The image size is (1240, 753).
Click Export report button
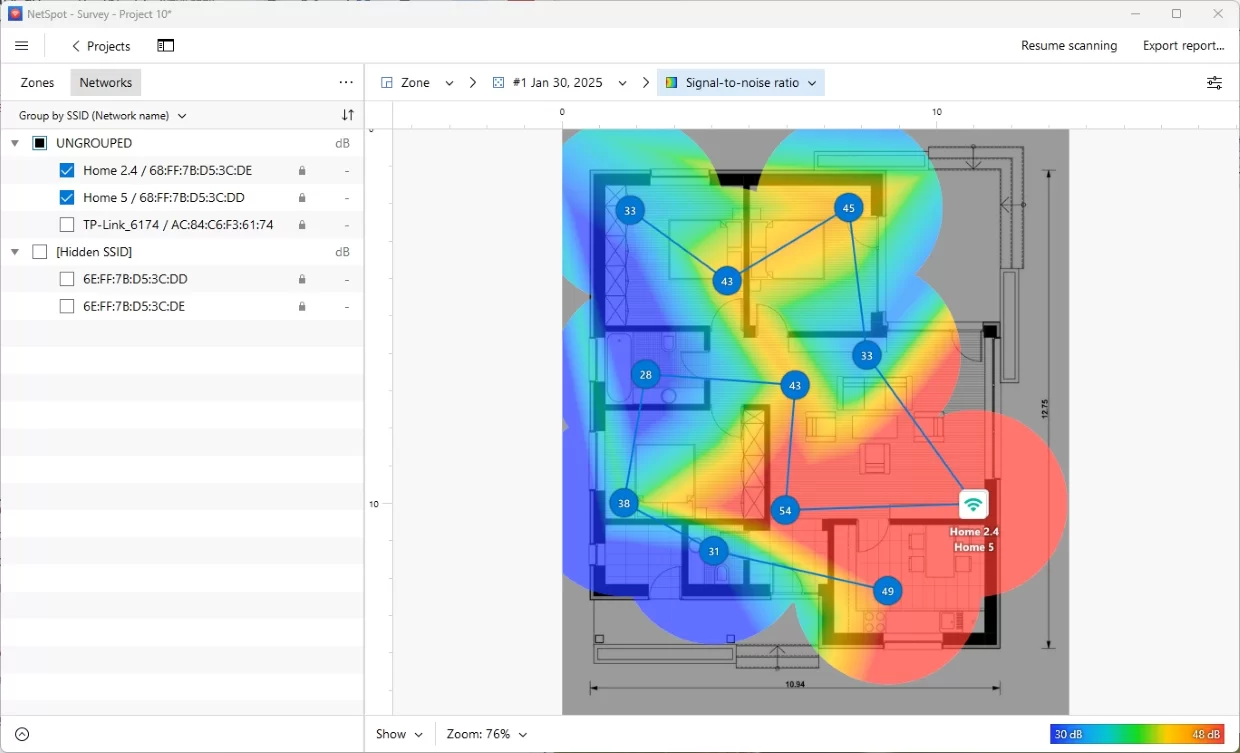tap(1184, 46)
